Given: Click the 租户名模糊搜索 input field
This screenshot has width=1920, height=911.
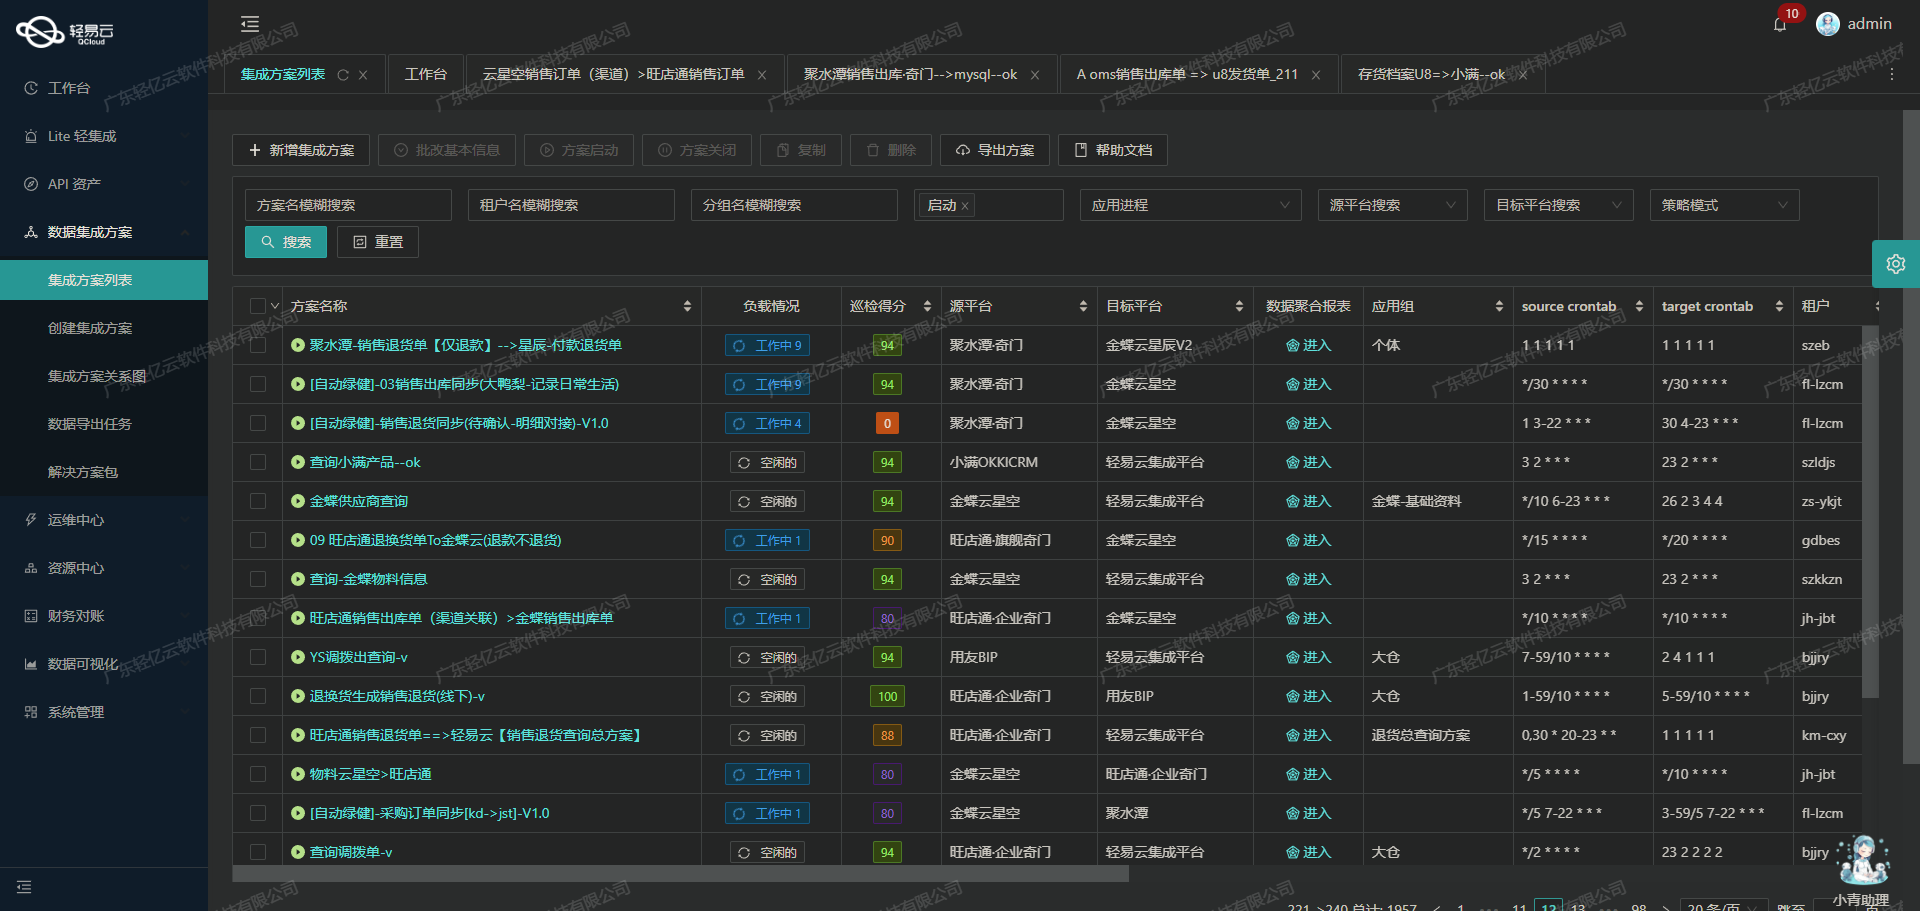Looking at the screenshot, I should (571, 205).
